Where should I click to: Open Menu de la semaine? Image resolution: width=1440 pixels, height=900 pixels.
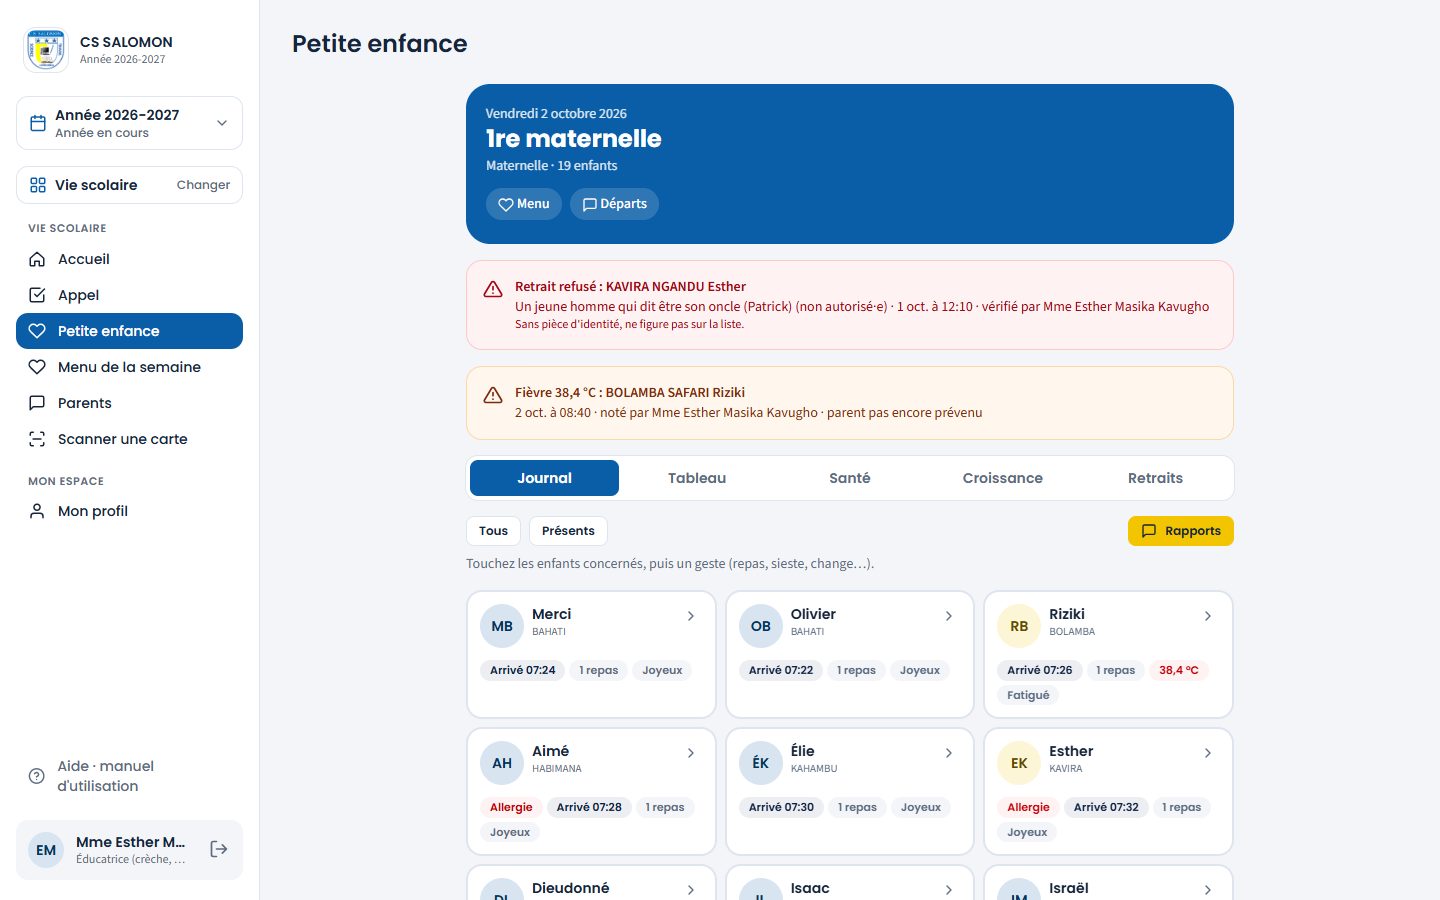pos(129,367)
